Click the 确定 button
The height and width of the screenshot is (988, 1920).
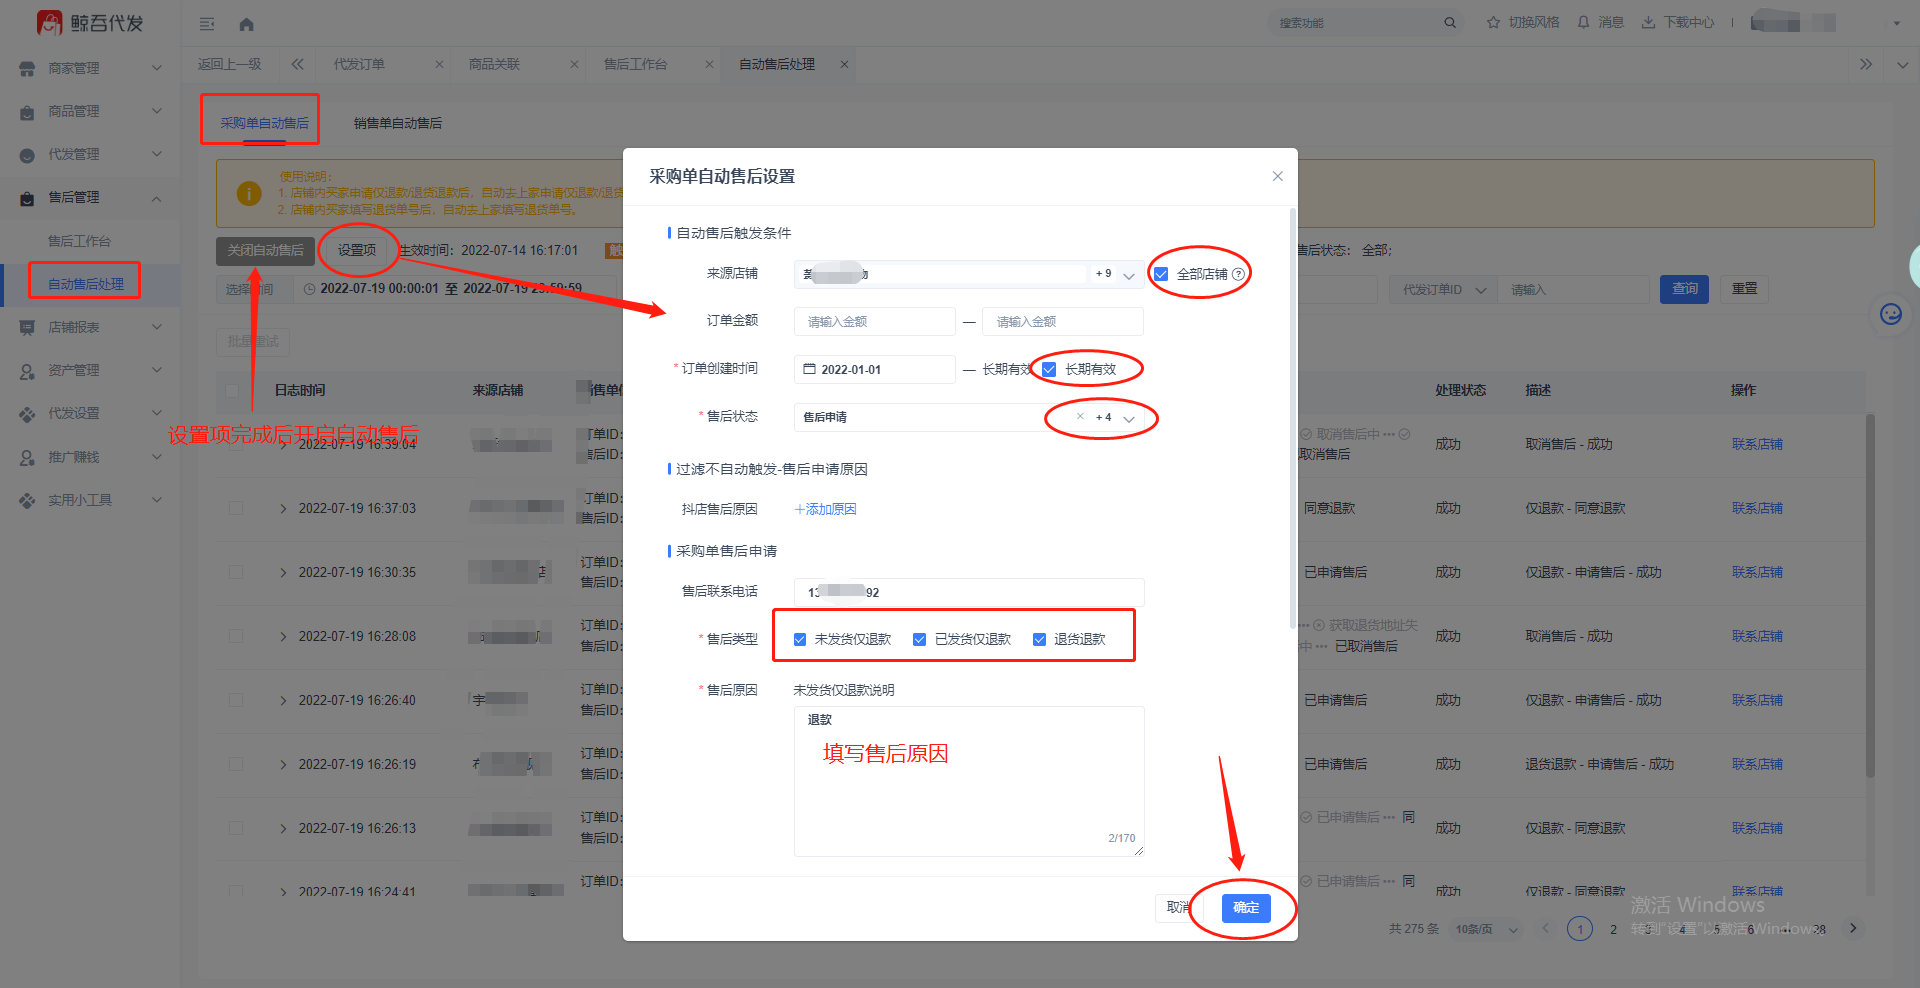[x=1246, y=907]
